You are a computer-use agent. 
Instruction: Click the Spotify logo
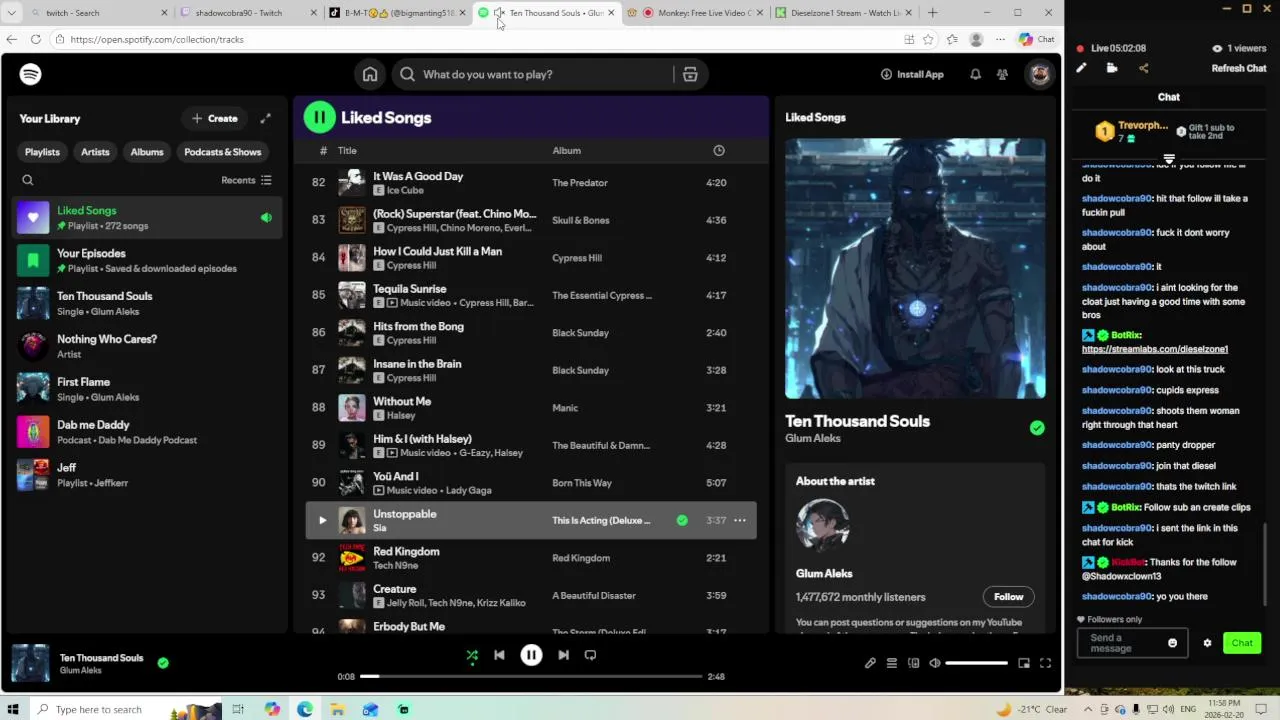[30, 74]
